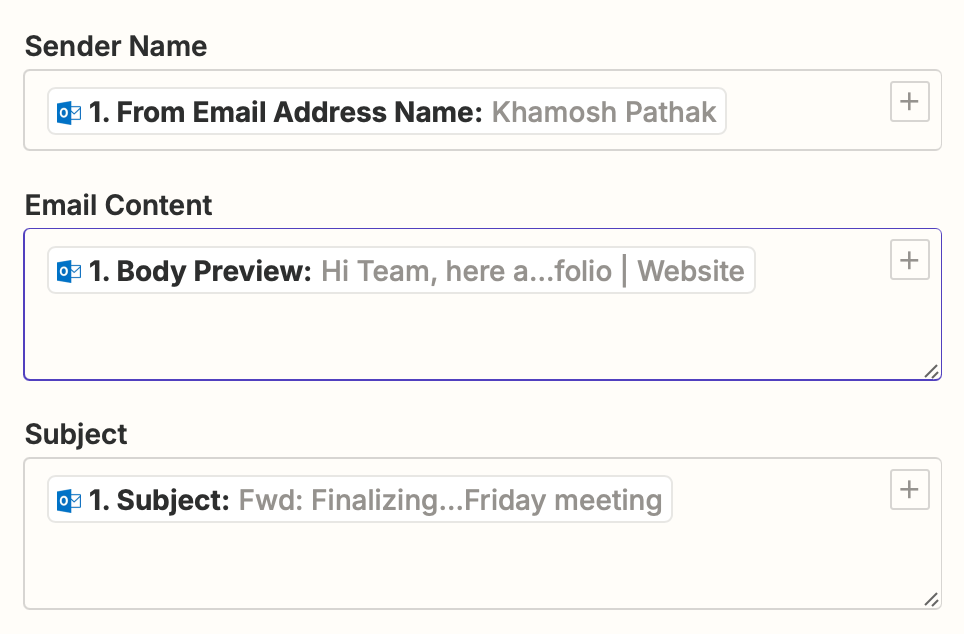
Task: Select the "1. Body Preview:" bold label
Action: pyautogui.click(x=201, y=271)
